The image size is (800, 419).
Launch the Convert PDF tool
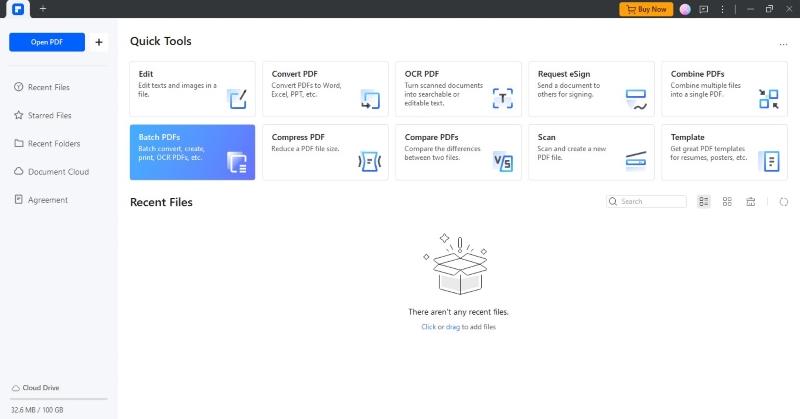tap(325, 89)
